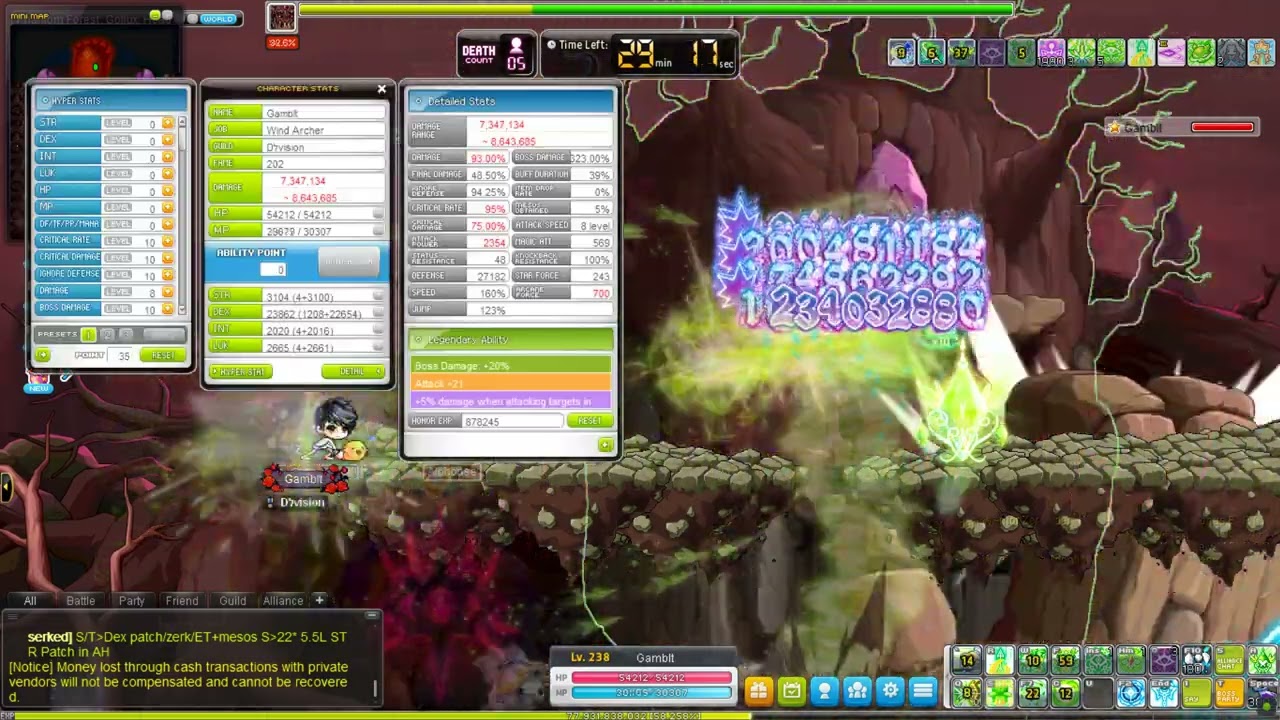This screenshot has width=1280, height=720.
Task: Click the purple eye quick slot skill
Action: tap(1164, 660)
